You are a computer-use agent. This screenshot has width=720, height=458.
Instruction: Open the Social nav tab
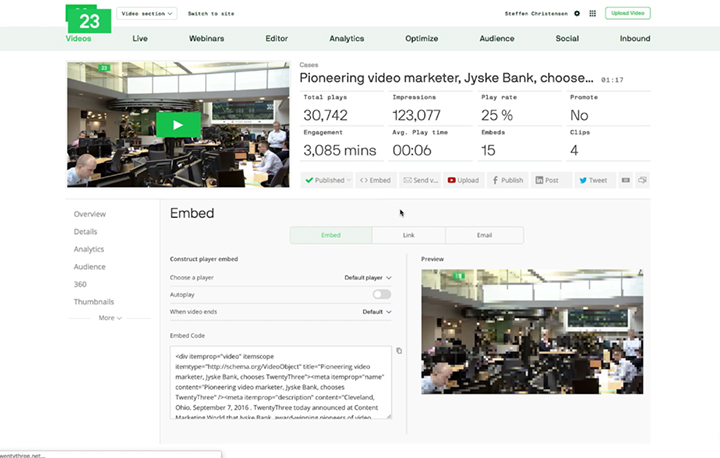[x=567, y=39]
